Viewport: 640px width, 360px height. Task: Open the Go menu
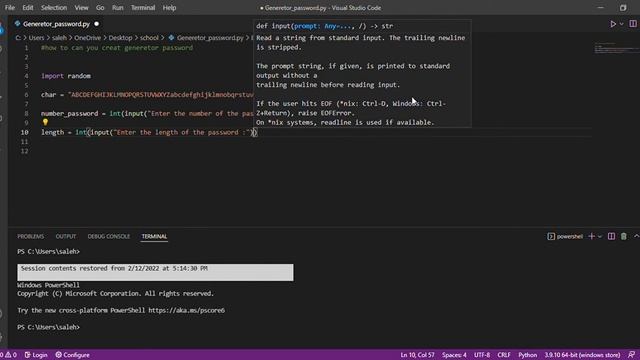pyautogui.click(x=100, y=8)
